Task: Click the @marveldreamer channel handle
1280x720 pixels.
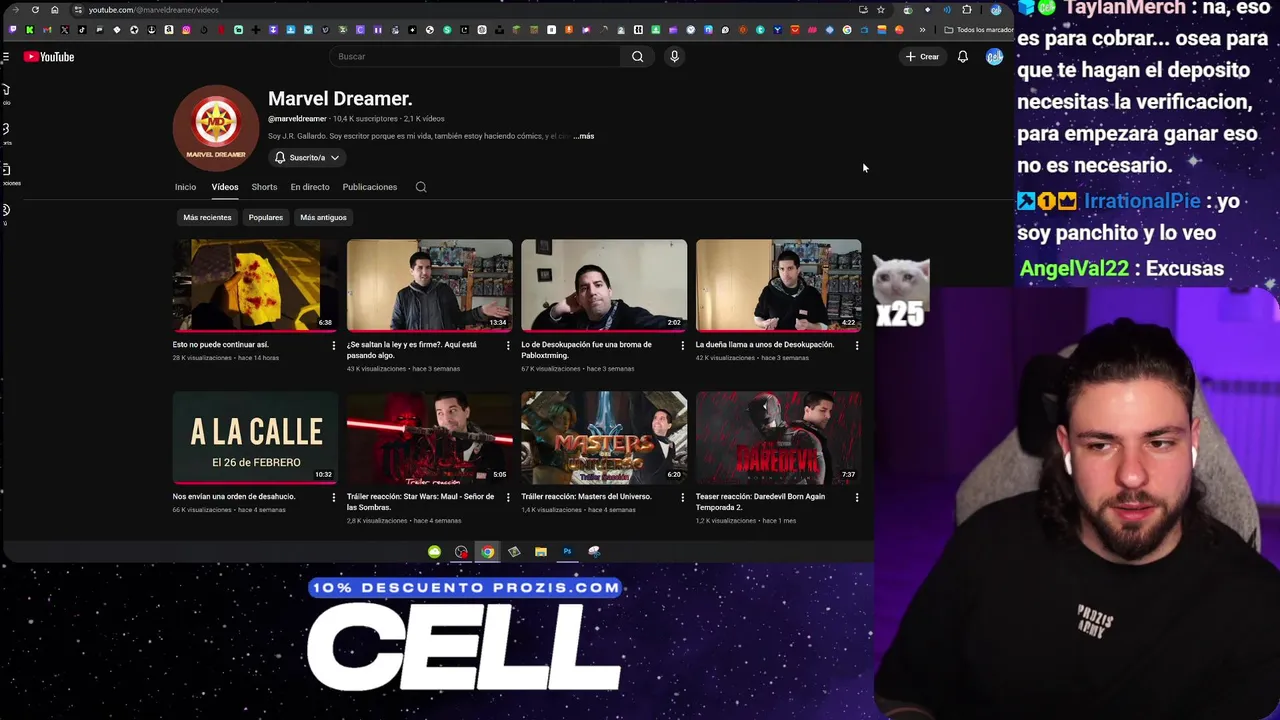Action: (297, 119)
